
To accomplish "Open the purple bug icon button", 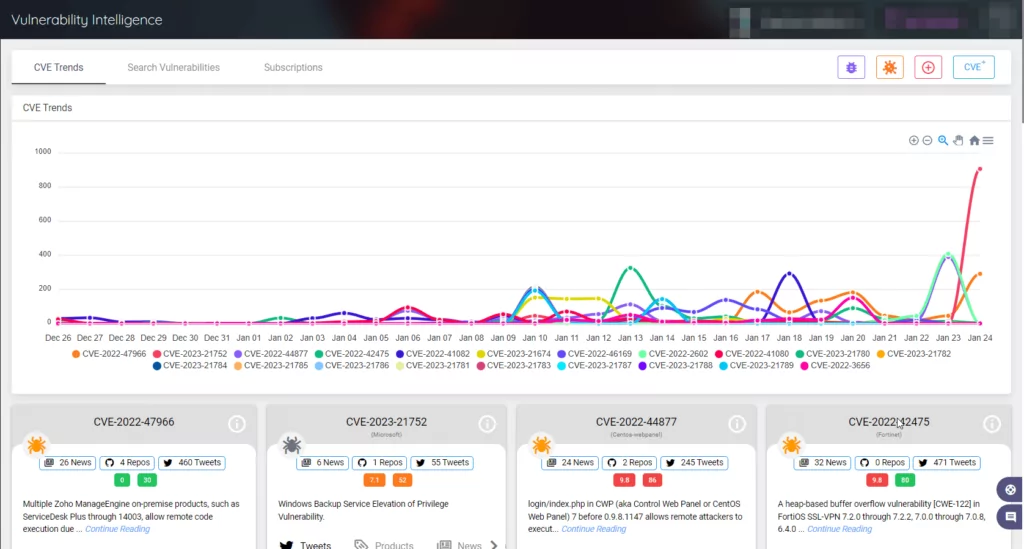I will click(851, 67).
